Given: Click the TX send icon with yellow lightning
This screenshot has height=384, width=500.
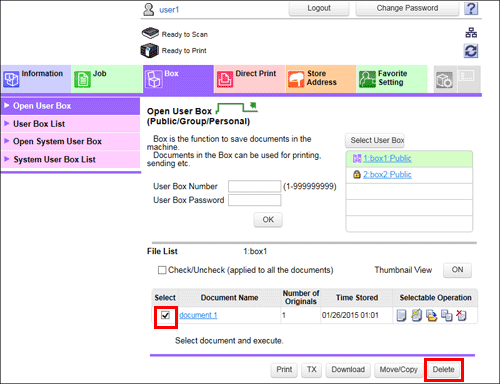Looking at the screenshot, I should point(416,315).
